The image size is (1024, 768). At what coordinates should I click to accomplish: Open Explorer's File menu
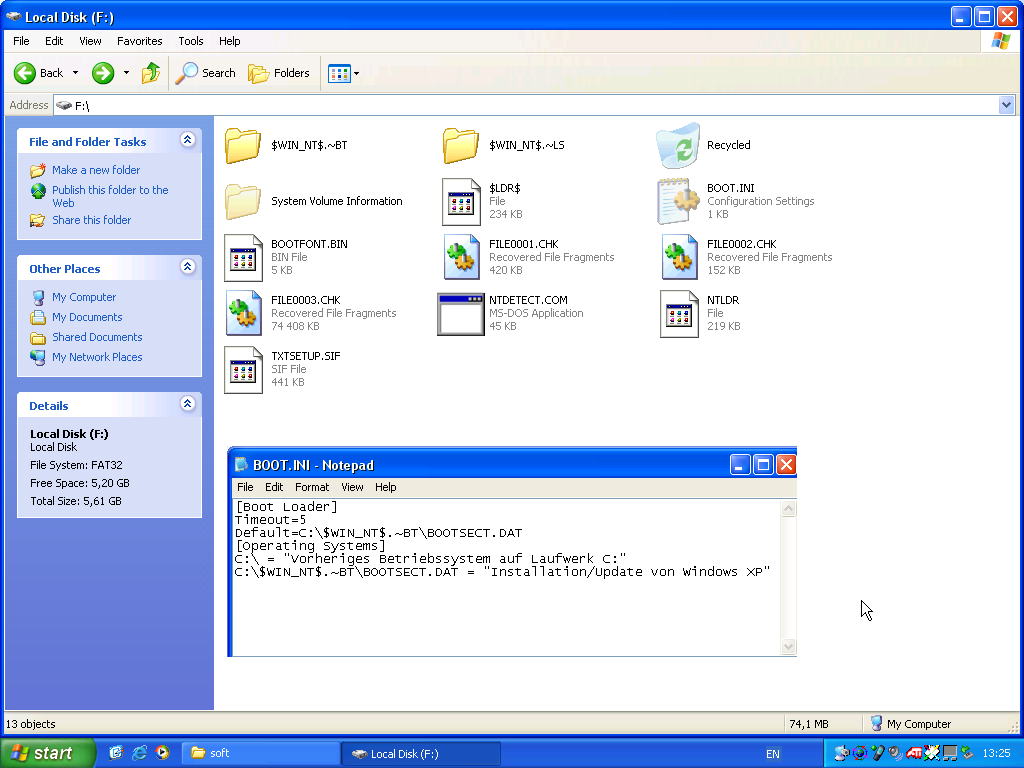tap(21, 41)
